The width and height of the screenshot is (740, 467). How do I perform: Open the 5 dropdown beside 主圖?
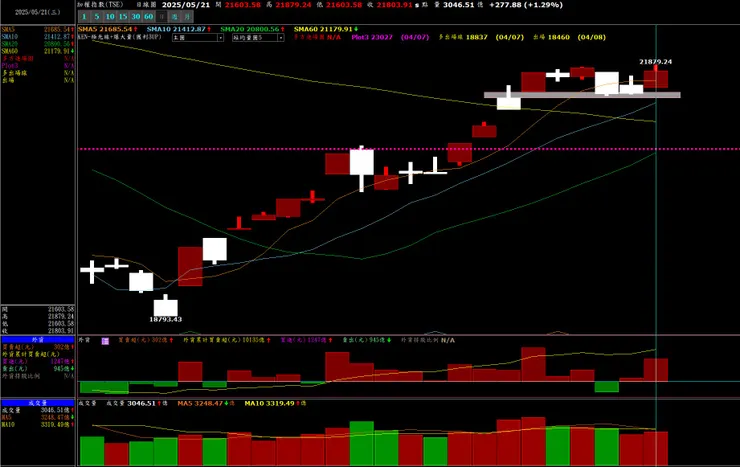(x=258, y=37)
